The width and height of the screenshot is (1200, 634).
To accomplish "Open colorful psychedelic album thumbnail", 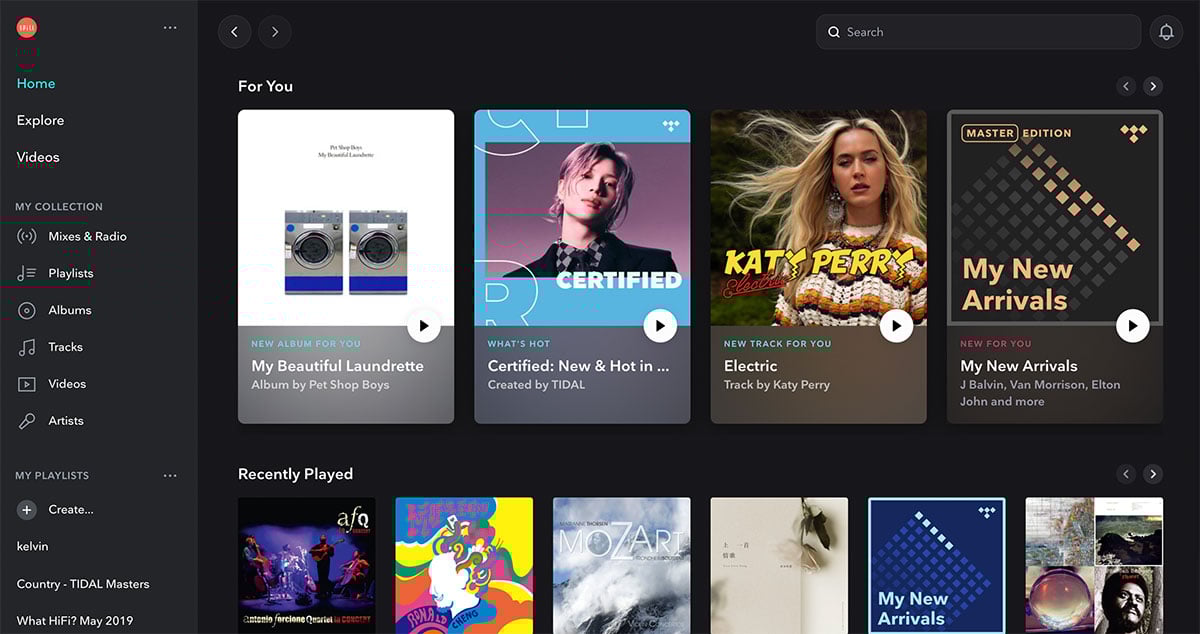I will pos(464,566).
